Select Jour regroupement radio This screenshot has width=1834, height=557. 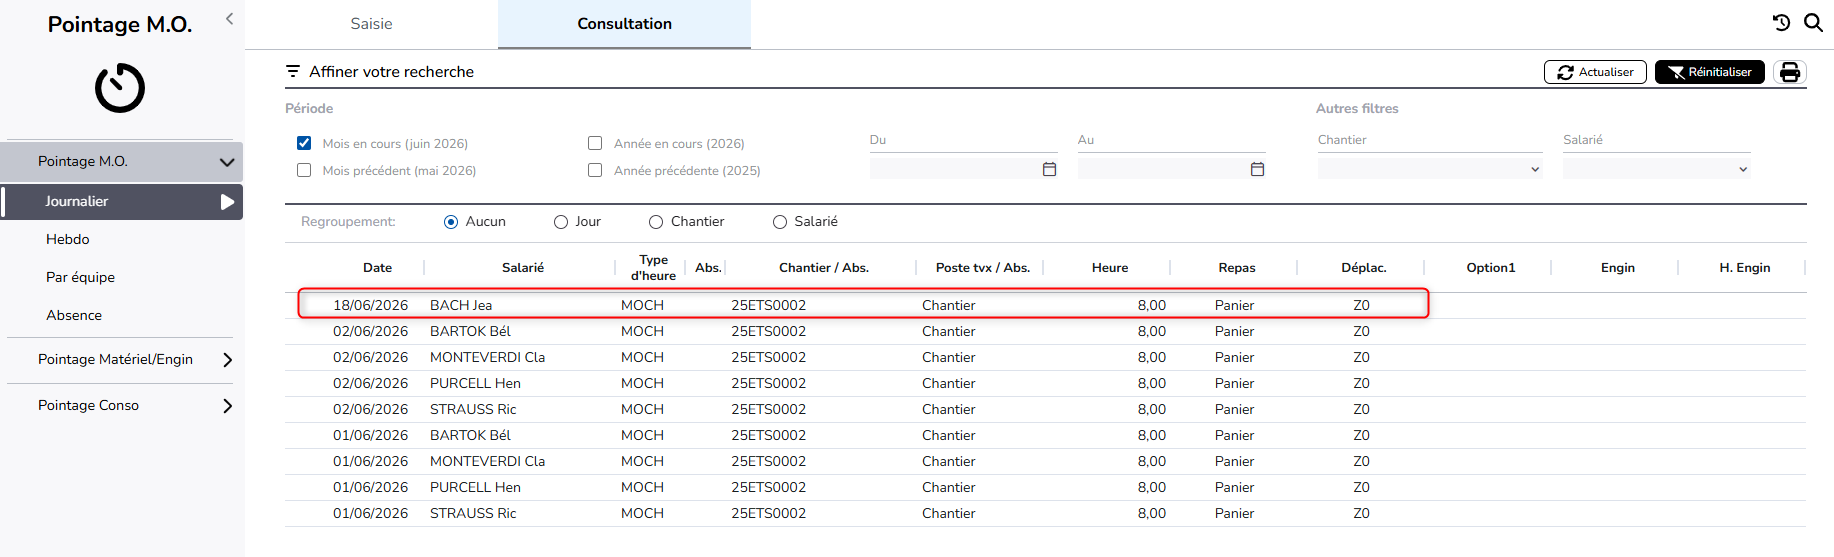pyautogui.click(x=561, y=222)
